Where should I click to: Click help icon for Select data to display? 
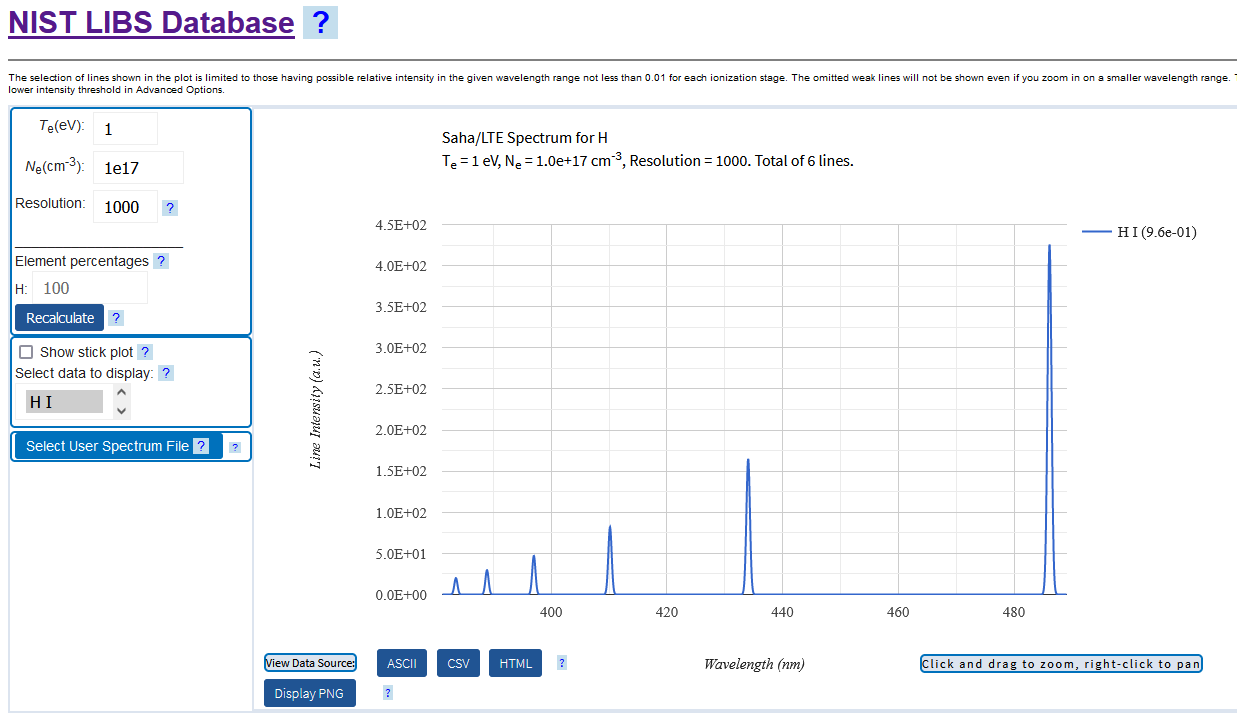pyautogui.click(x=166, y=373)
